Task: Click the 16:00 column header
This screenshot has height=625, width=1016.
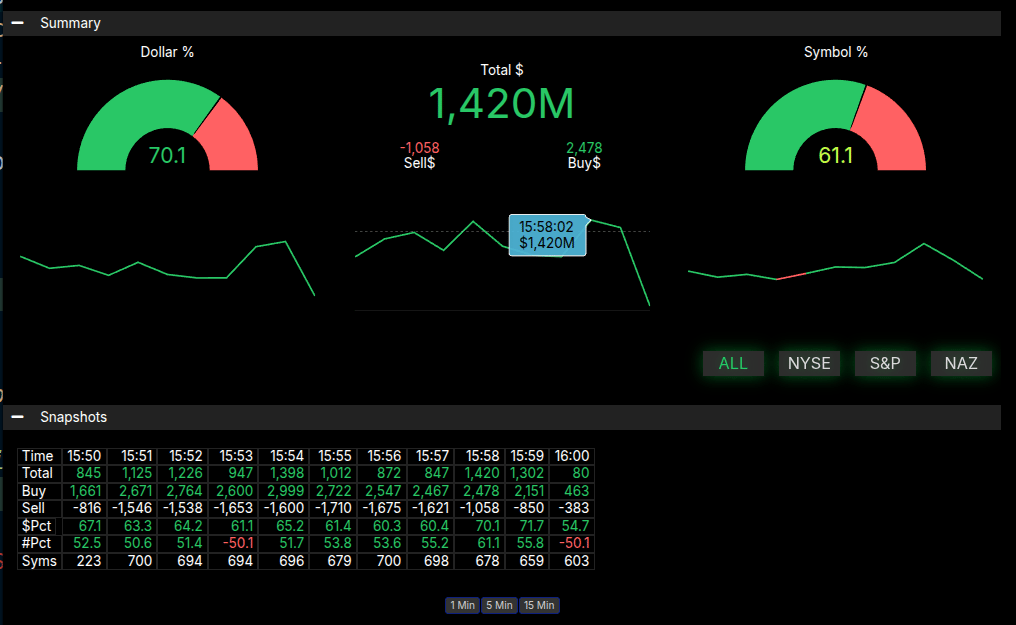Action: point(572,456)
